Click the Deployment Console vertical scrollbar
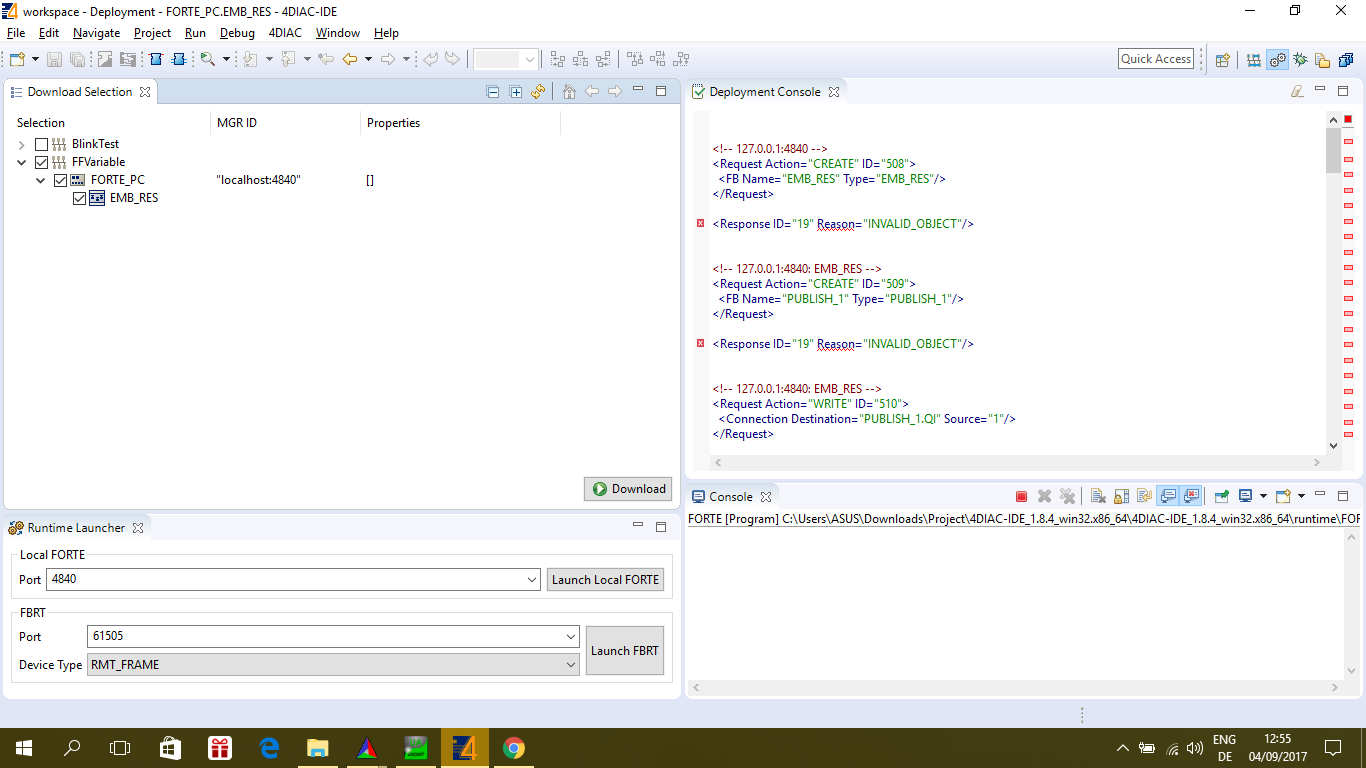Image resolution: width=1366 pixels, height=768 pixels. pos(1333,283)
